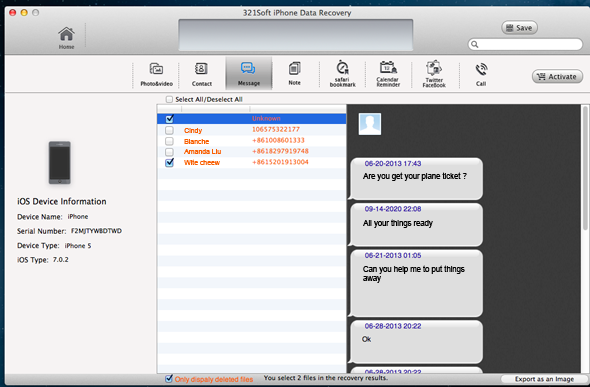Image resolution: width=590 pixels, height=387 pixels.
Task: Go to the Home screen icon
Action: coord(66,37)
